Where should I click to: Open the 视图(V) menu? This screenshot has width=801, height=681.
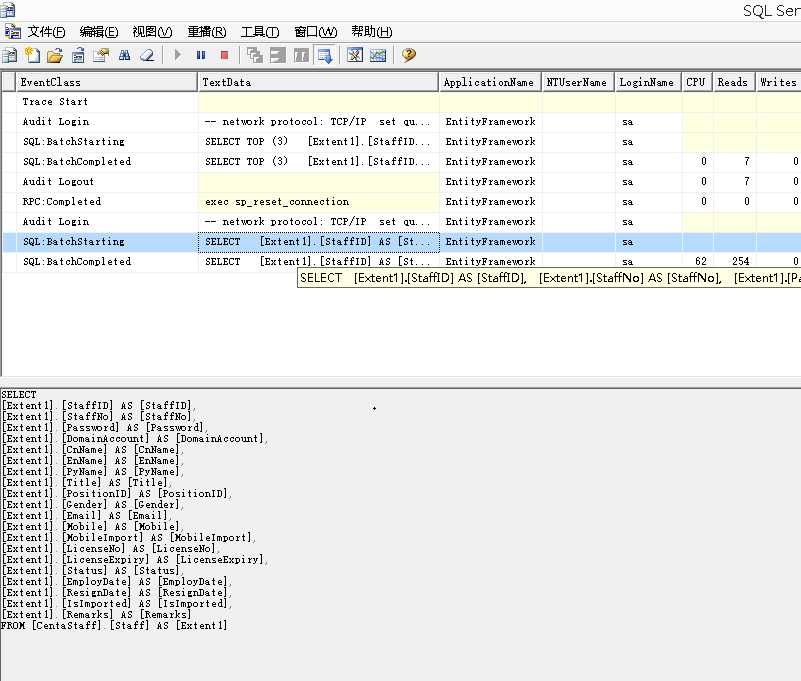152,32
